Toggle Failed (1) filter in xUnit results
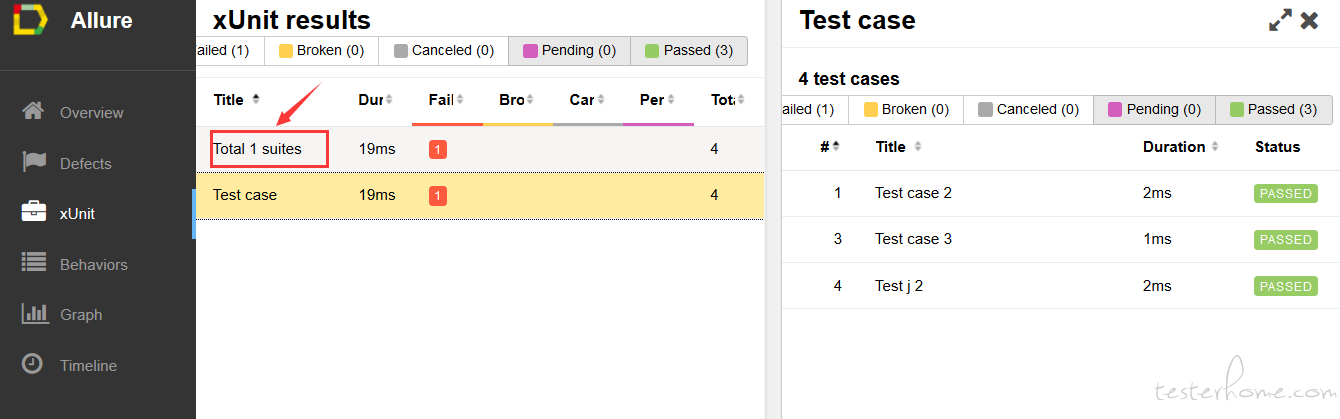 click(x=230, y=51)
